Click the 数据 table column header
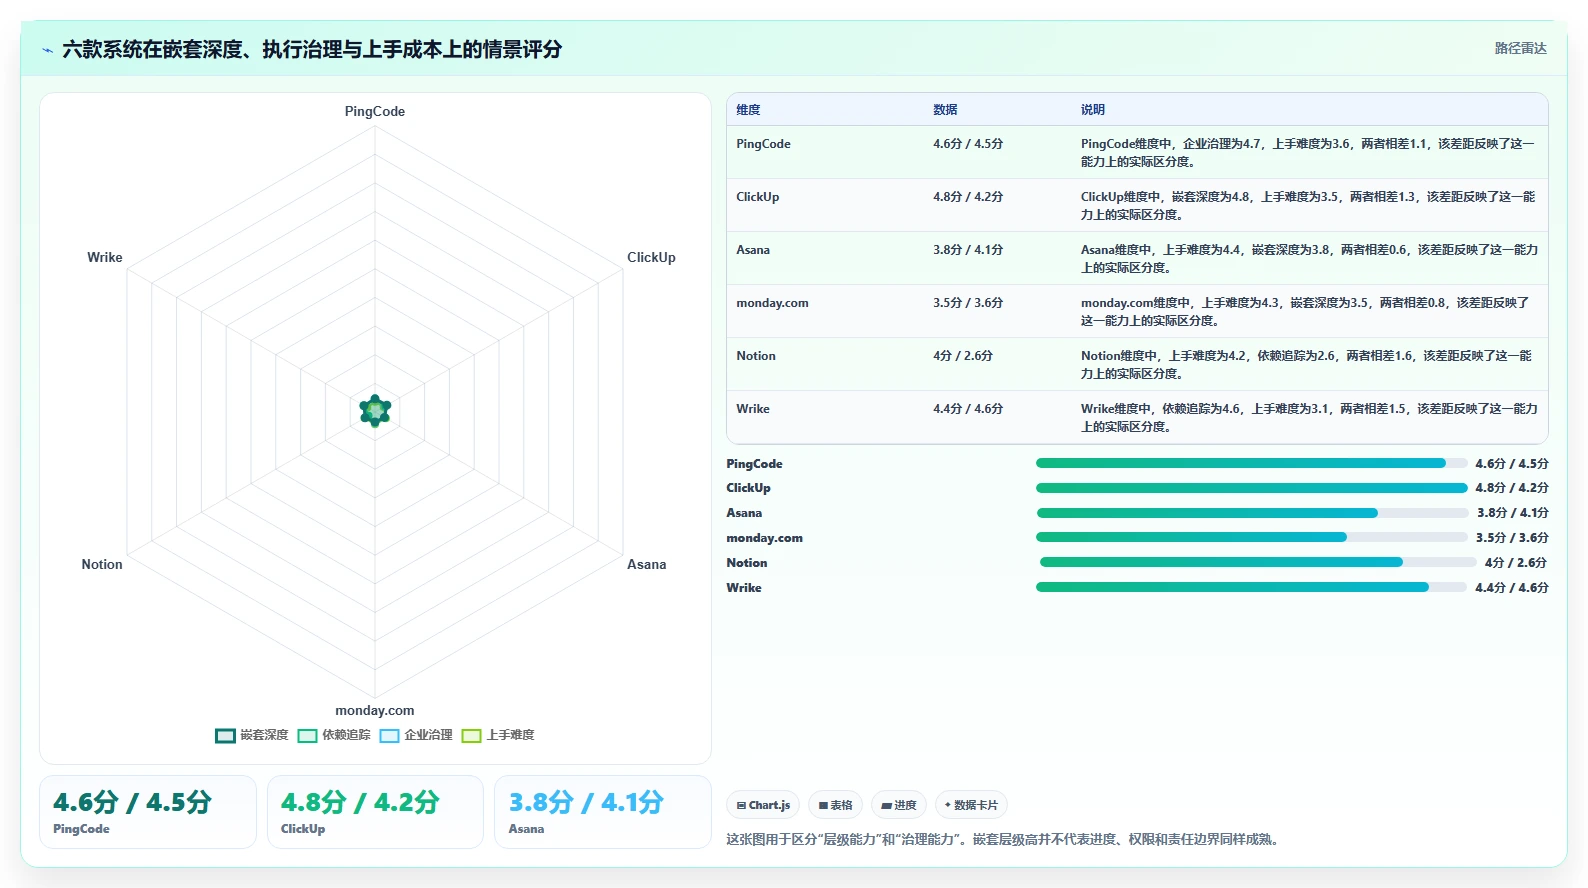This screenshot has height=888, width=1588. 946,110
